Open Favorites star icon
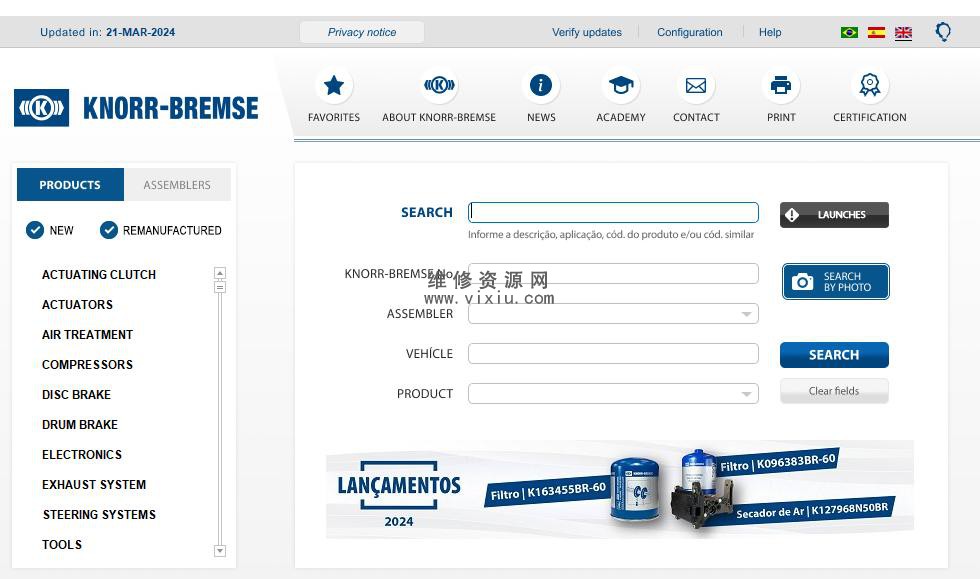The image size is (980, 579). (x=334, y=85)
